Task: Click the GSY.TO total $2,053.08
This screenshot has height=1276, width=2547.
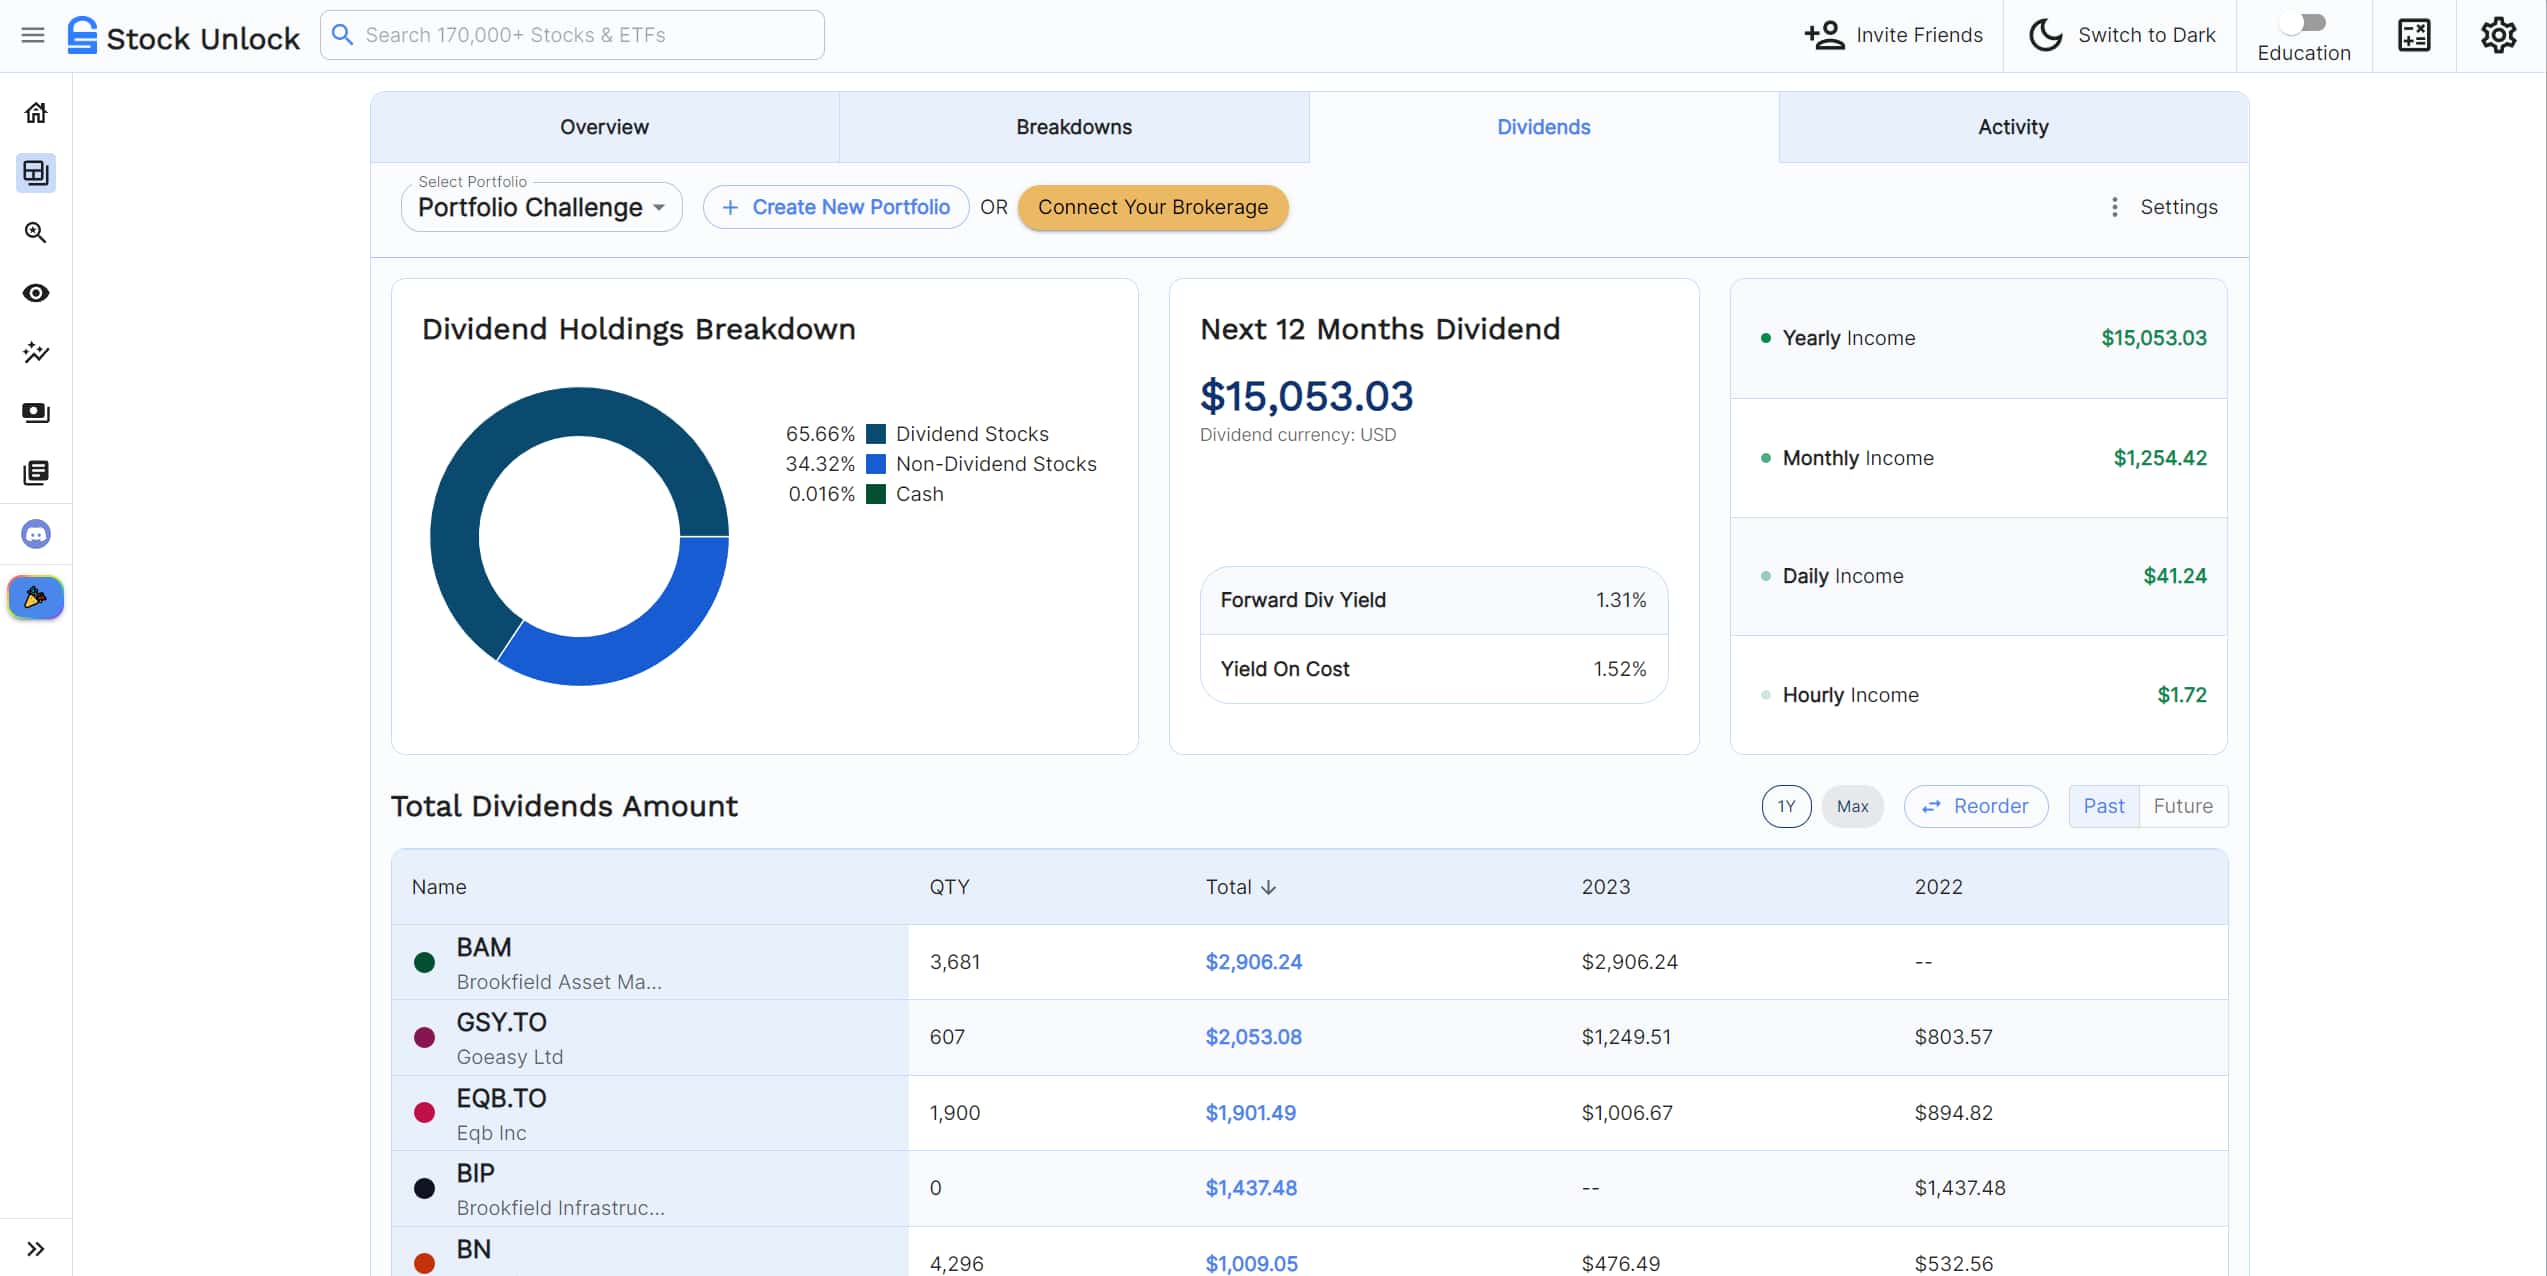Action: pos(1253,1037)
